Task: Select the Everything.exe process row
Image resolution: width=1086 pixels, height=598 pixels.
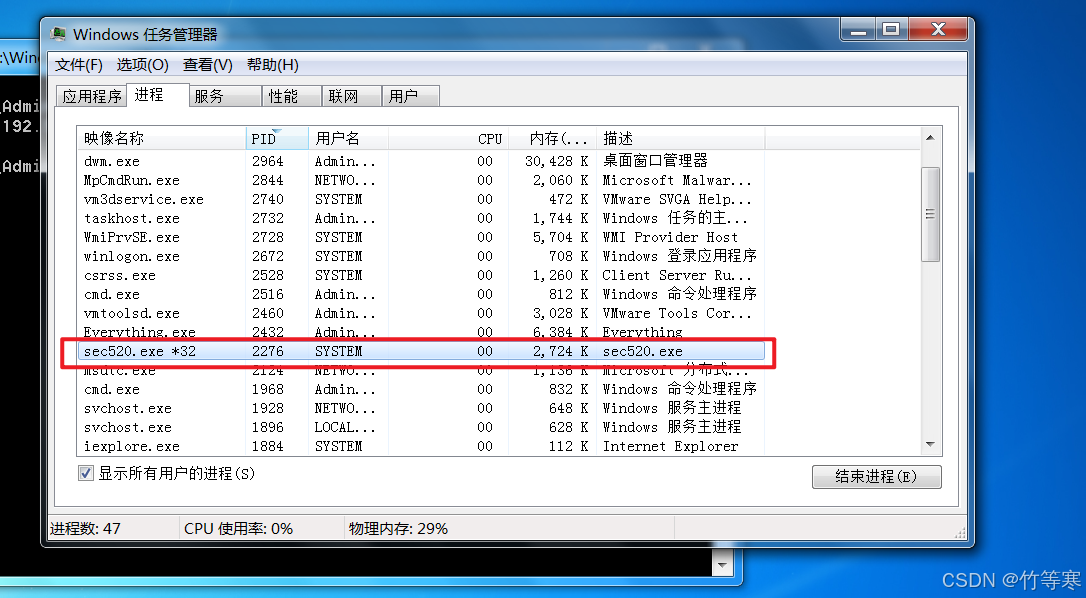Action: click(421, 333)
